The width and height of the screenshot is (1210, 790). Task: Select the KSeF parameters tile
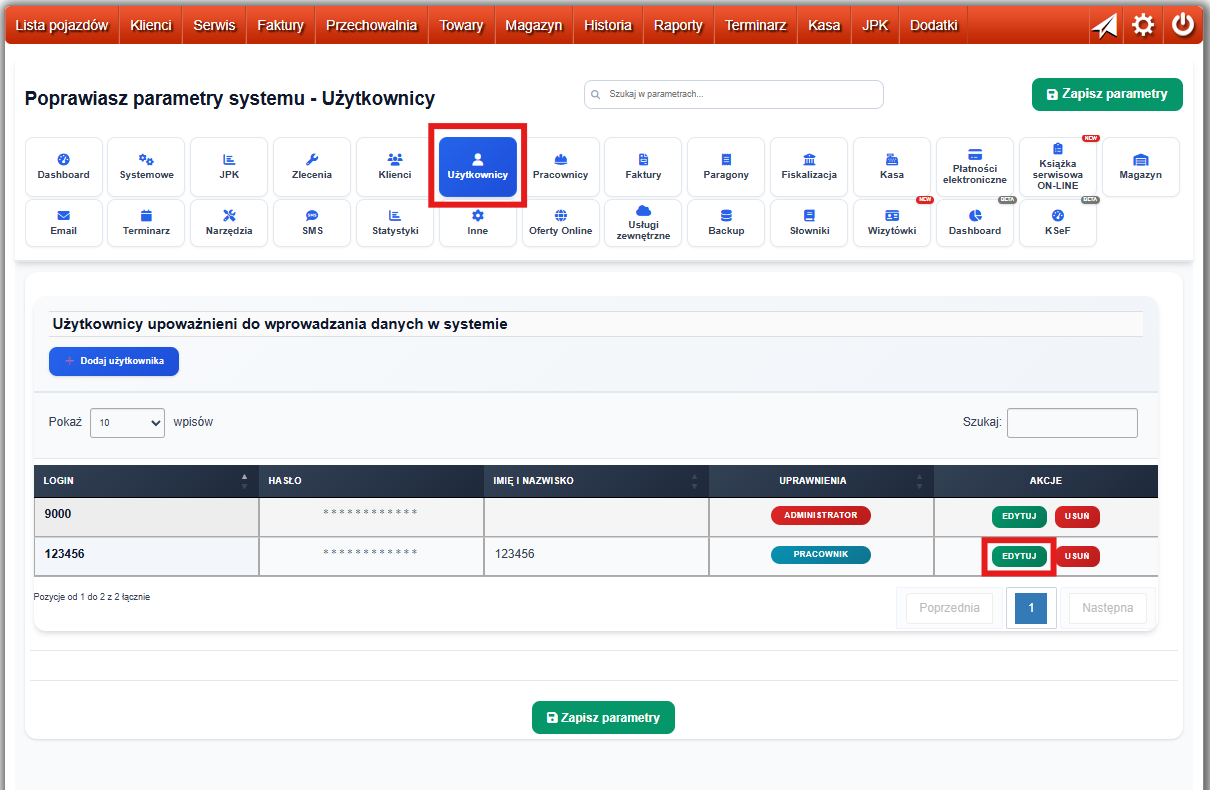click(1057, 222)
